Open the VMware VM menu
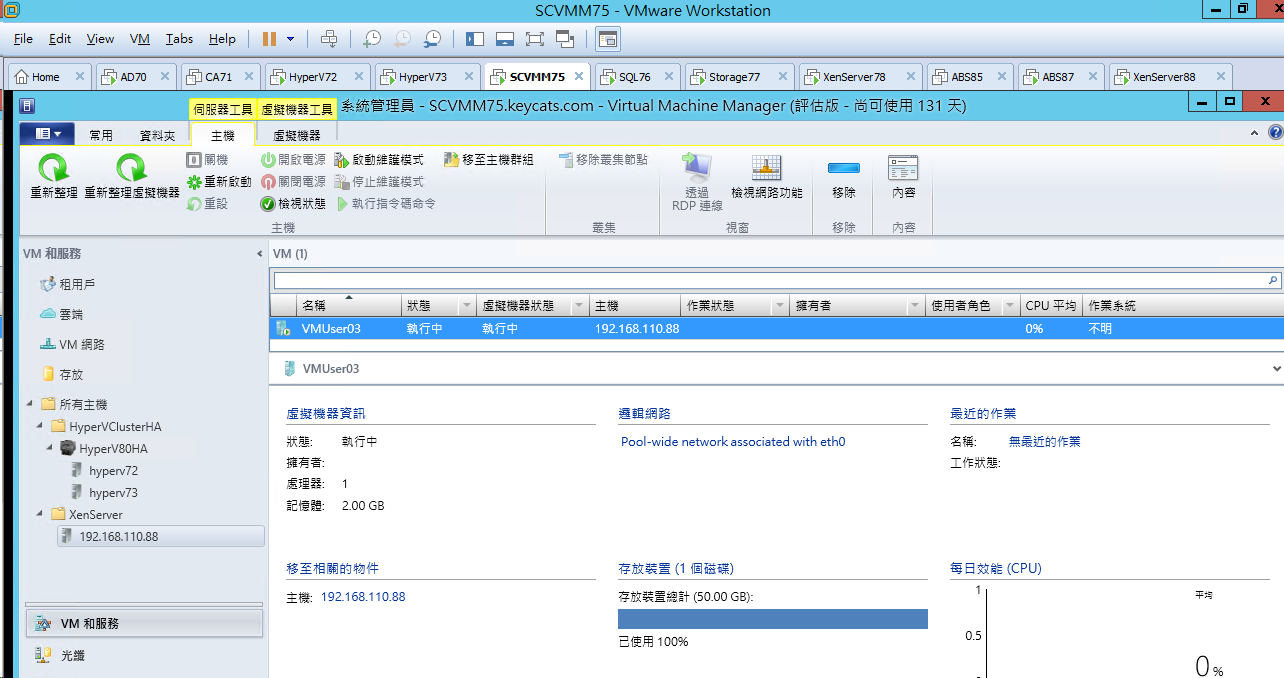 (140, 39)
